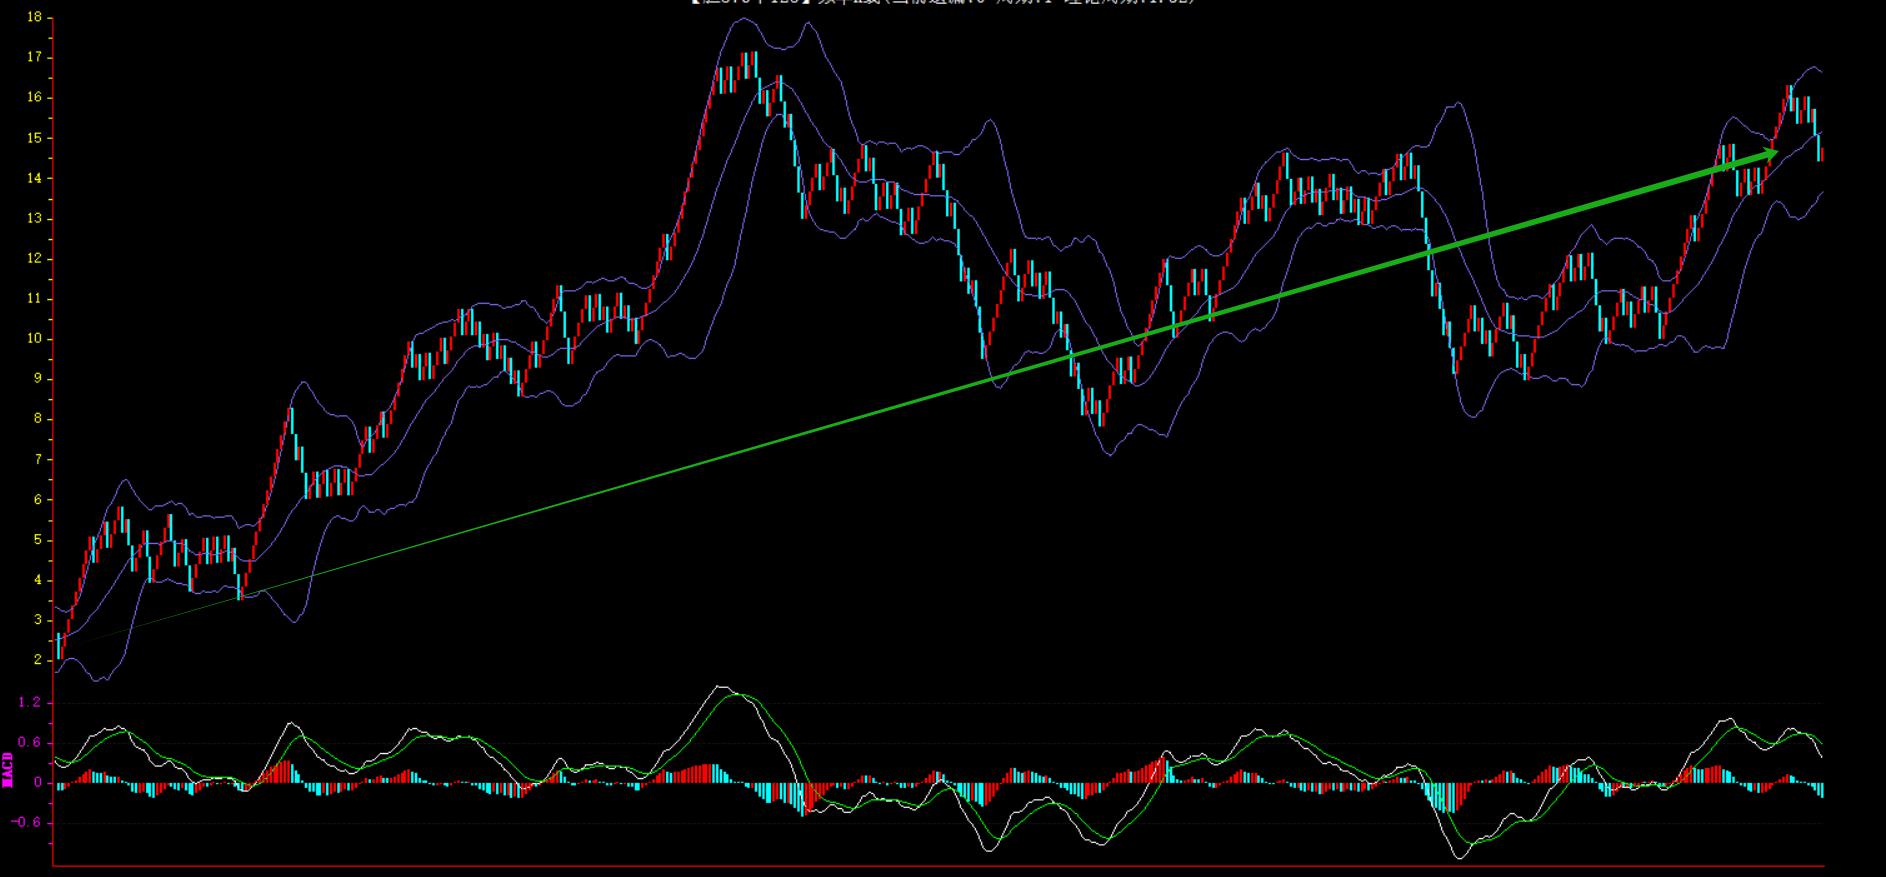The image size is (1886, 877).
Task: Click the 6 mark on price axis
Action: tap(37, 500)
